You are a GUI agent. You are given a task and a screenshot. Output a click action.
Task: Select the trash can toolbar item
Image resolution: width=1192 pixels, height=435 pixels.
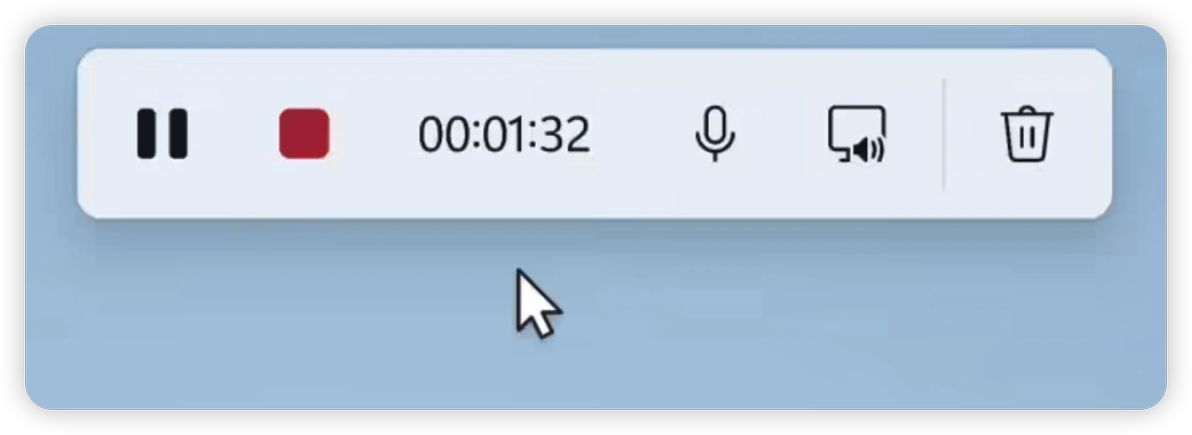click(x=1027, y=134)
